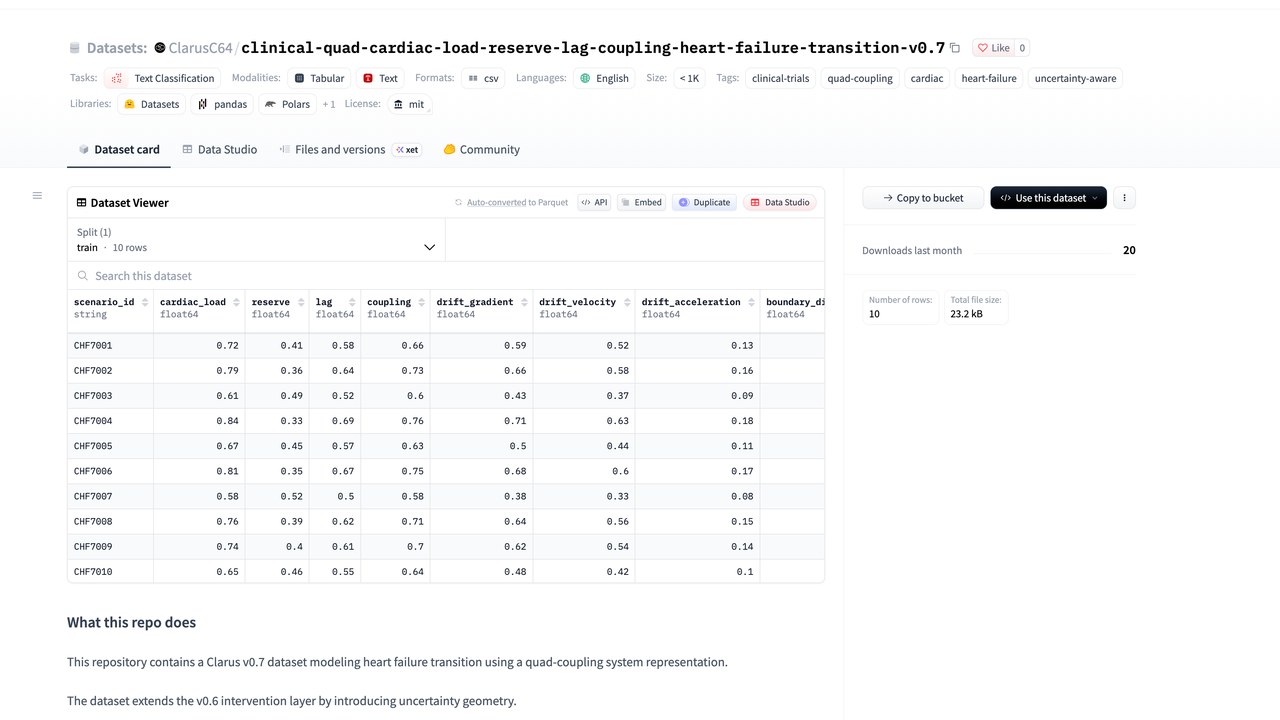The width and height of the screenshot is (1280, 720).
Task: Expand the Split train dropdown
Action: [256, 240]
